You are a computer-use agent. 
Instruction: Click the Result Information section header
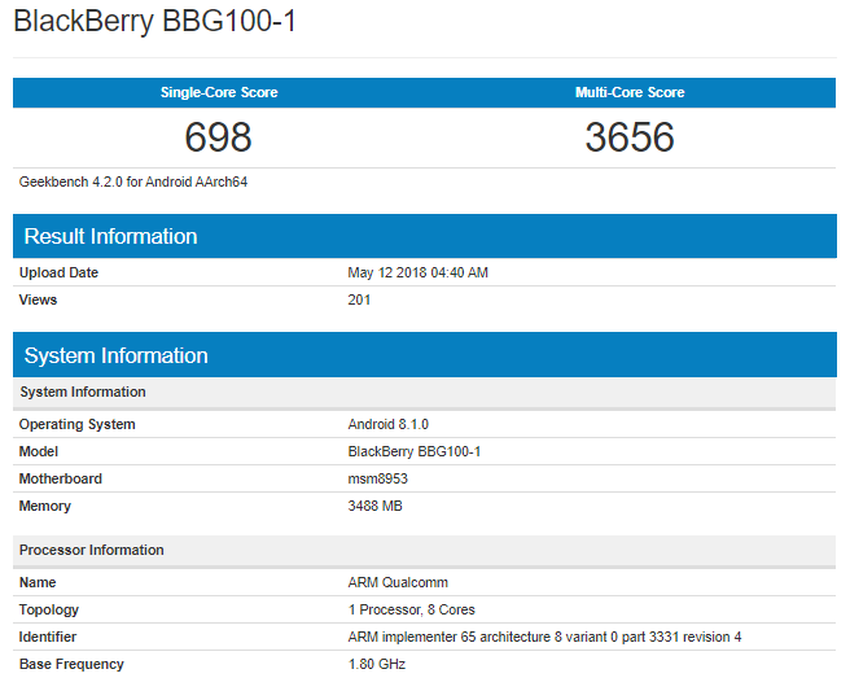[x=110, y=236]
